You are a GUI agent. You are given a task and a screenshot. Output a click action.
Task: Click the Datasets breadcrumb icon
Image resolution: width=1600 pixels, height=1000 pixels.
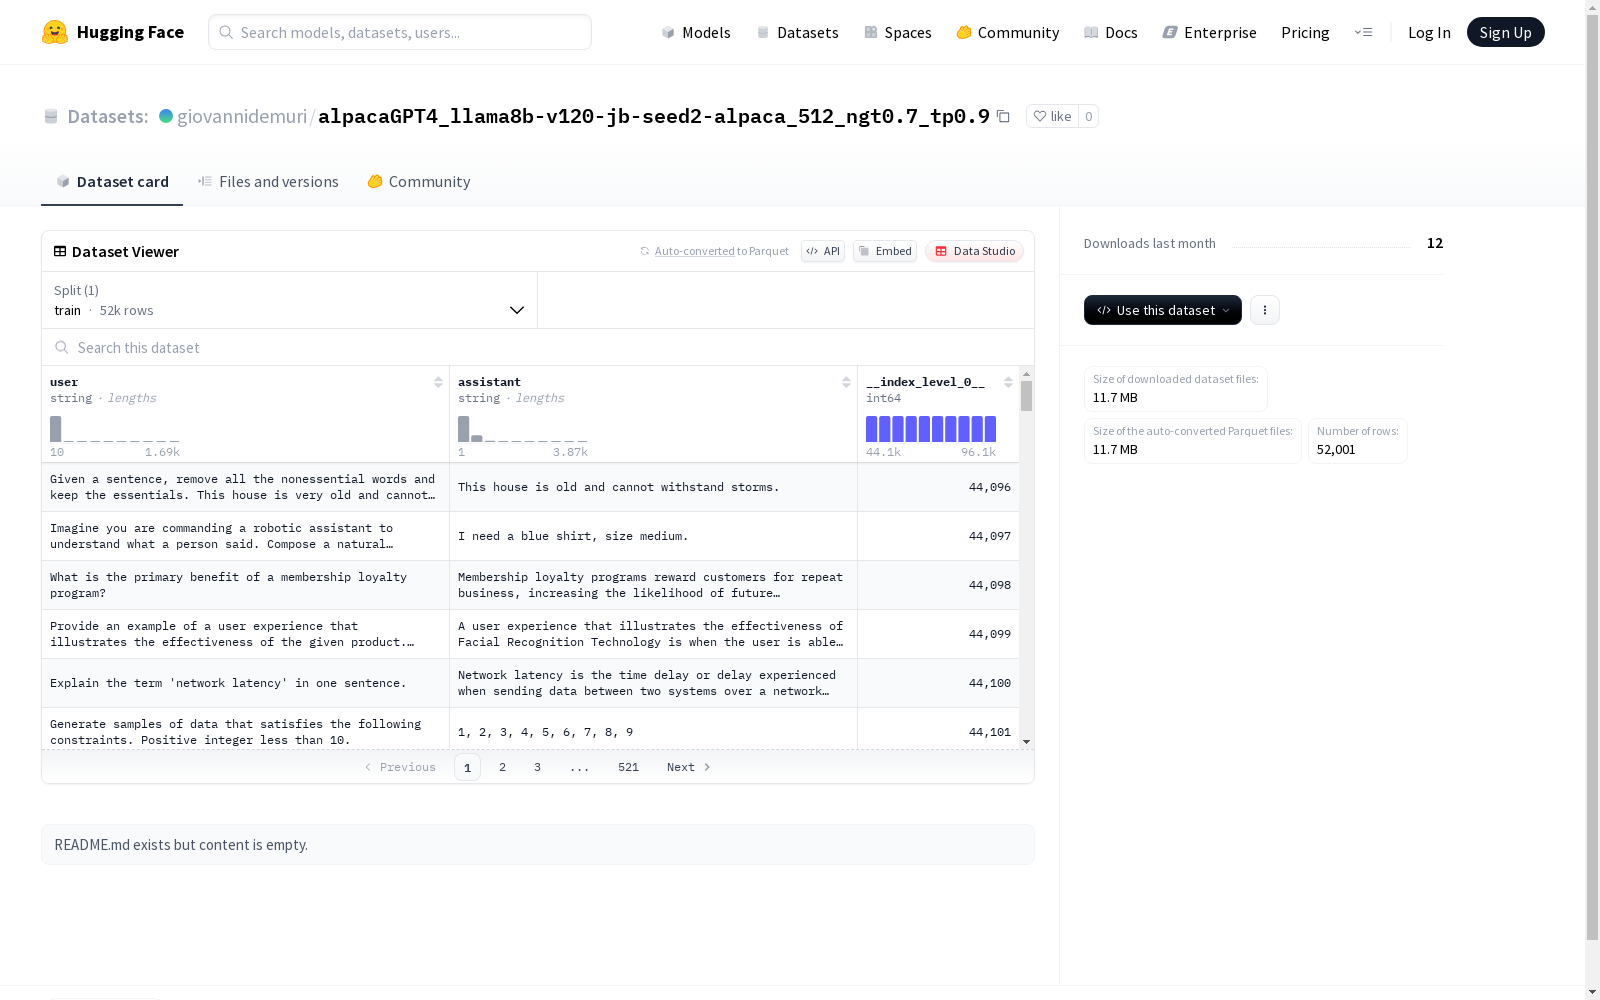coord(51,117)
